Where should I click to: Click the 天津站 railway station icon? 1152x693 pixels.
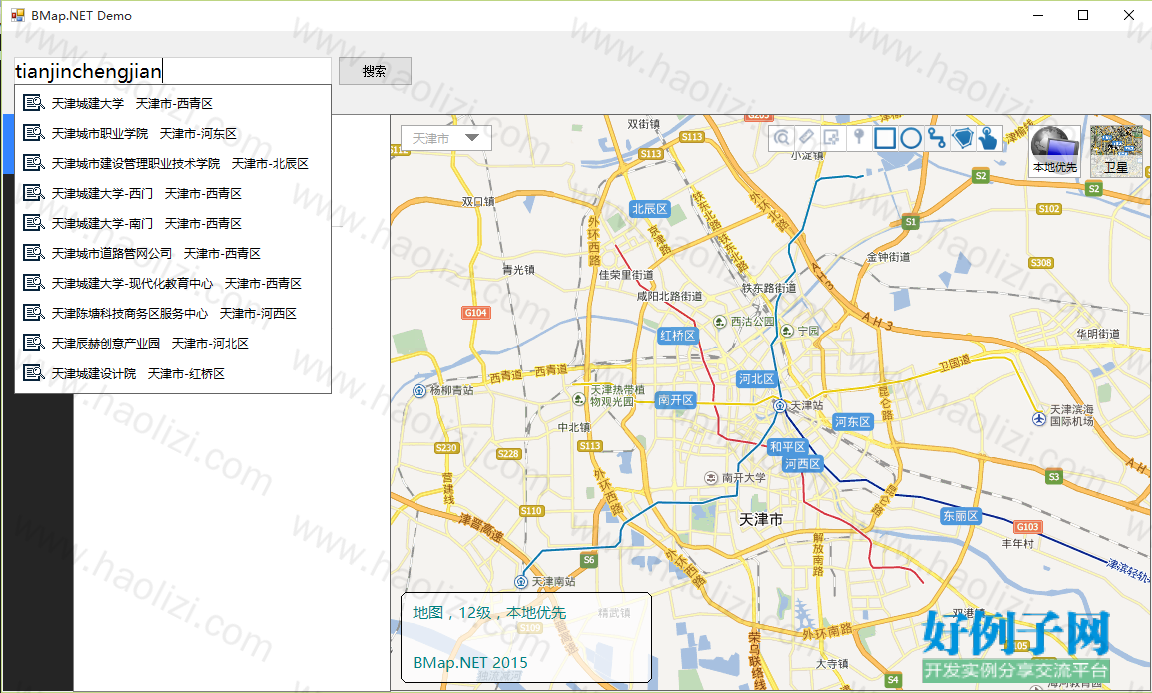tap(780, 405)
